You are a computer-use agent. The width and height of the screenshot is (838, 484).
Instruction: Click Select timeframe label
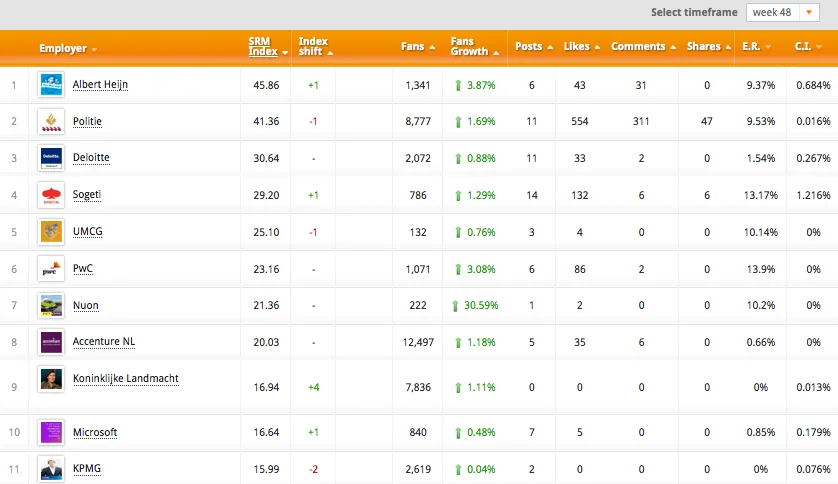694,12
